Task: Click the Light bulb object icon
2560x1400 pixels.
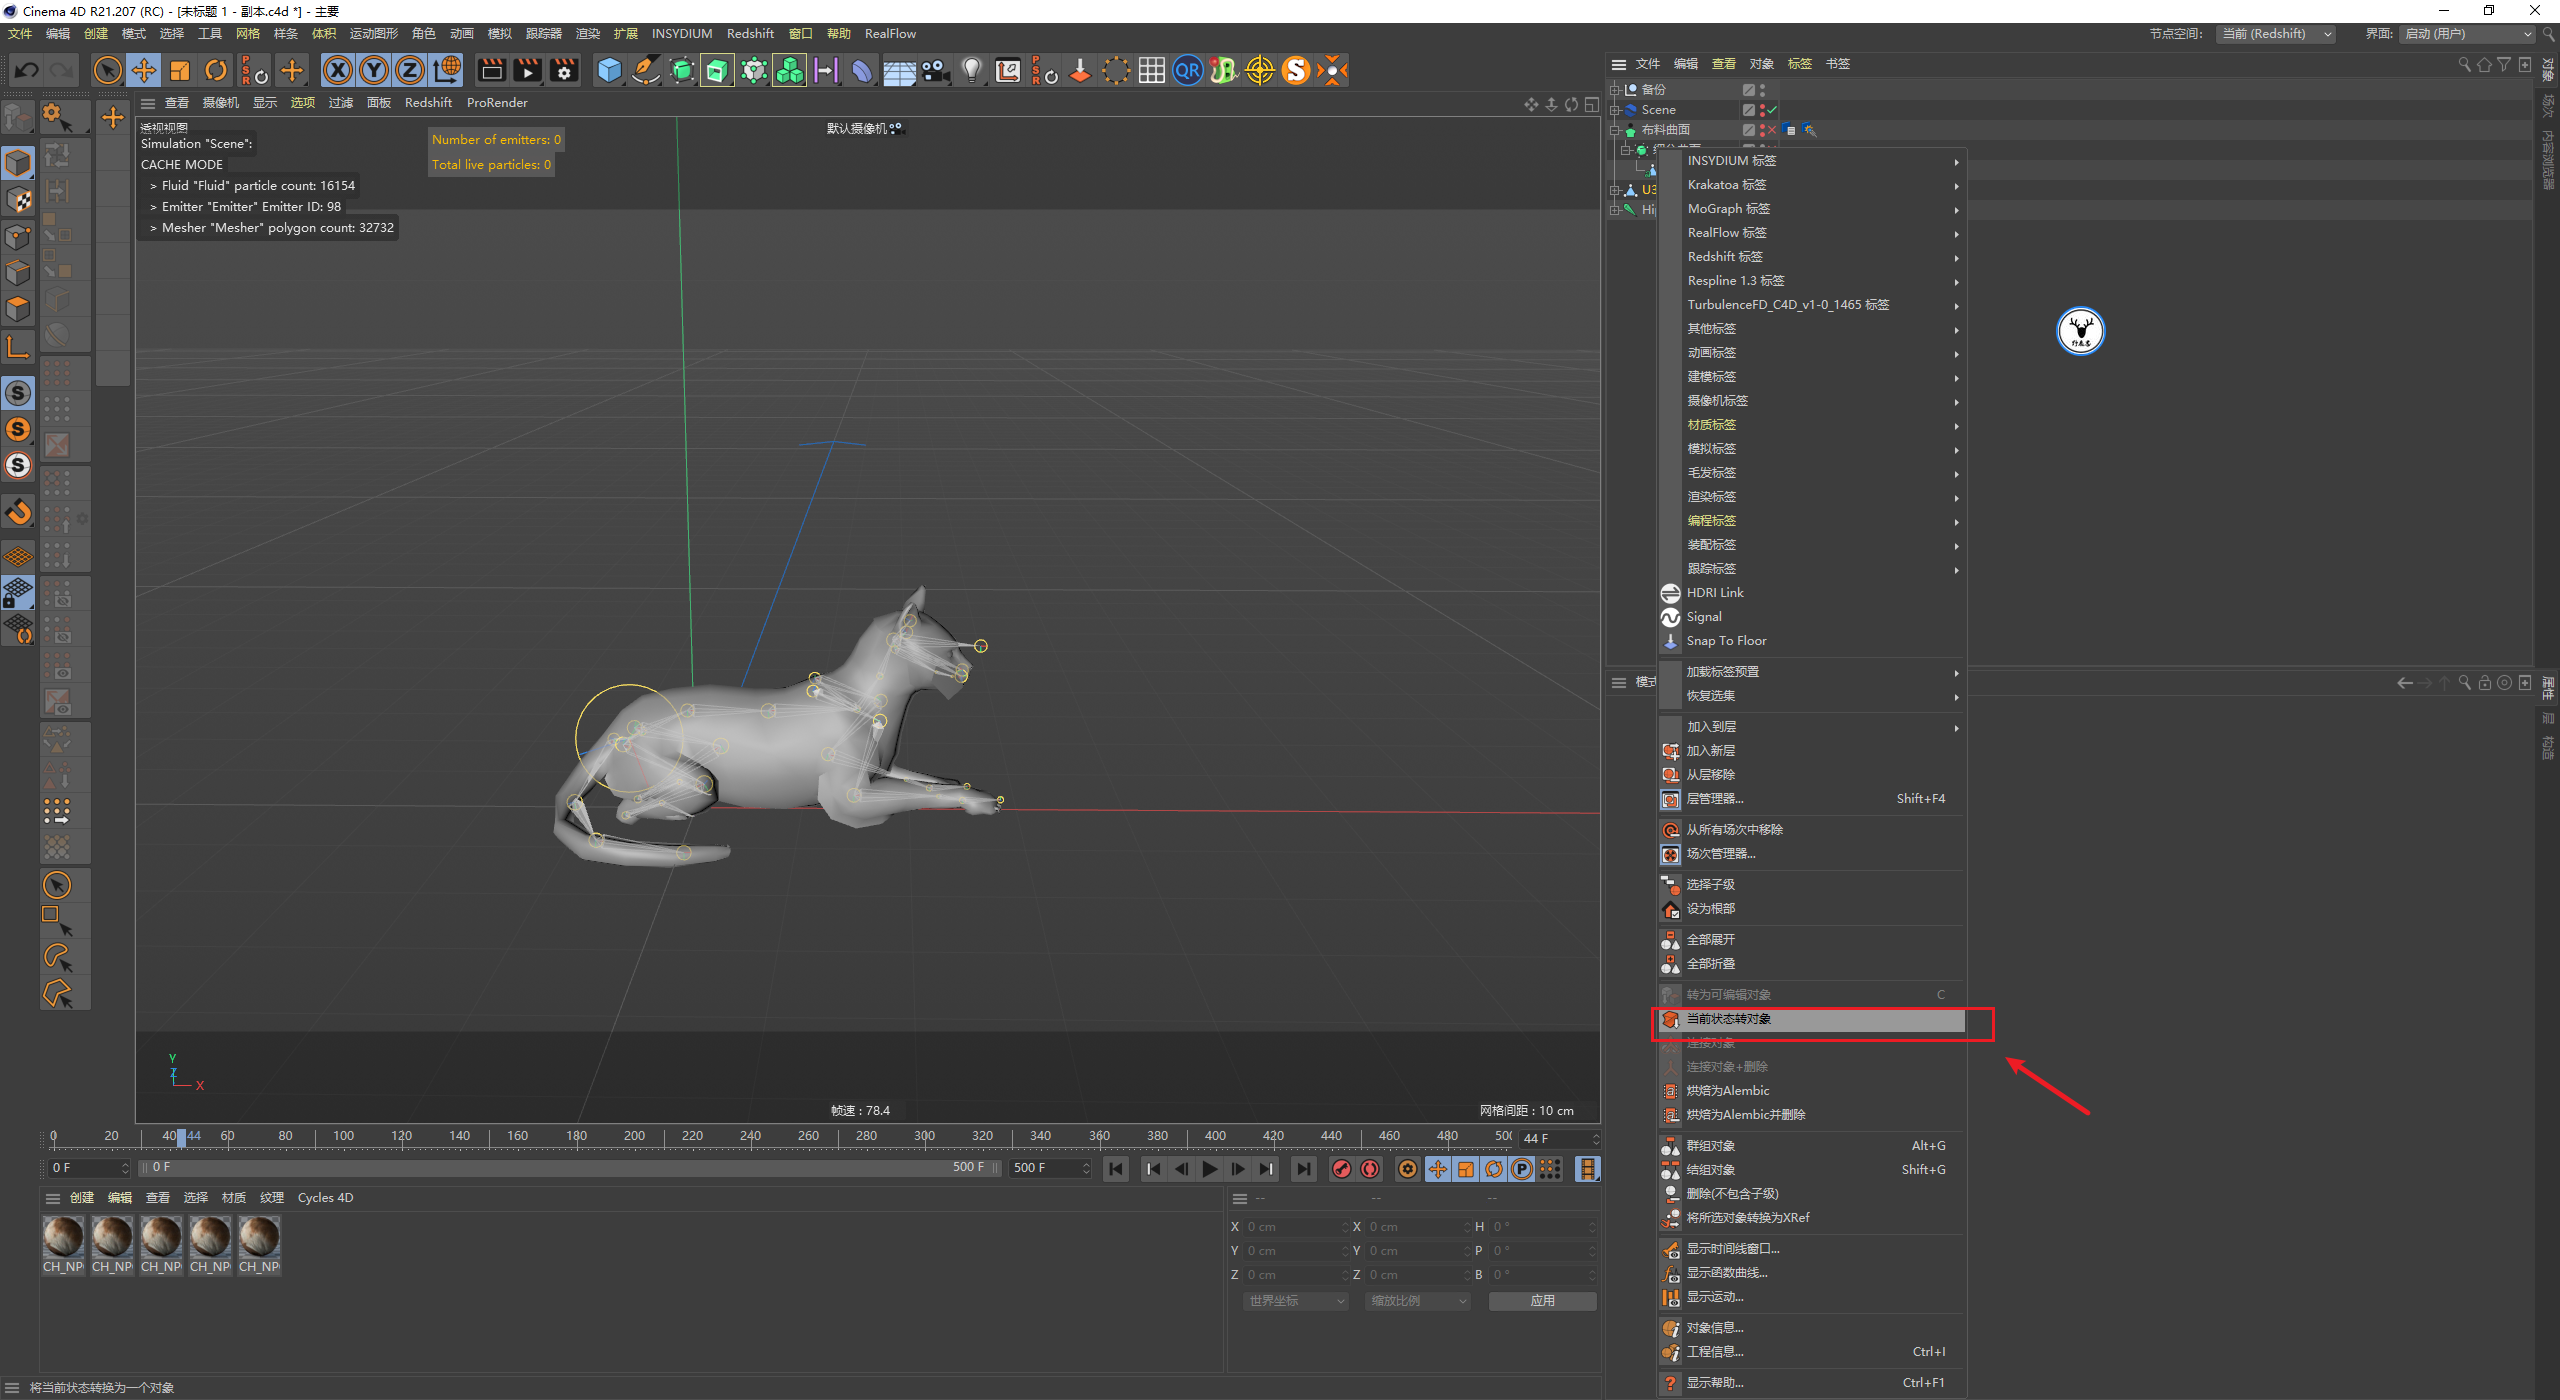Action: pos(971,70)
